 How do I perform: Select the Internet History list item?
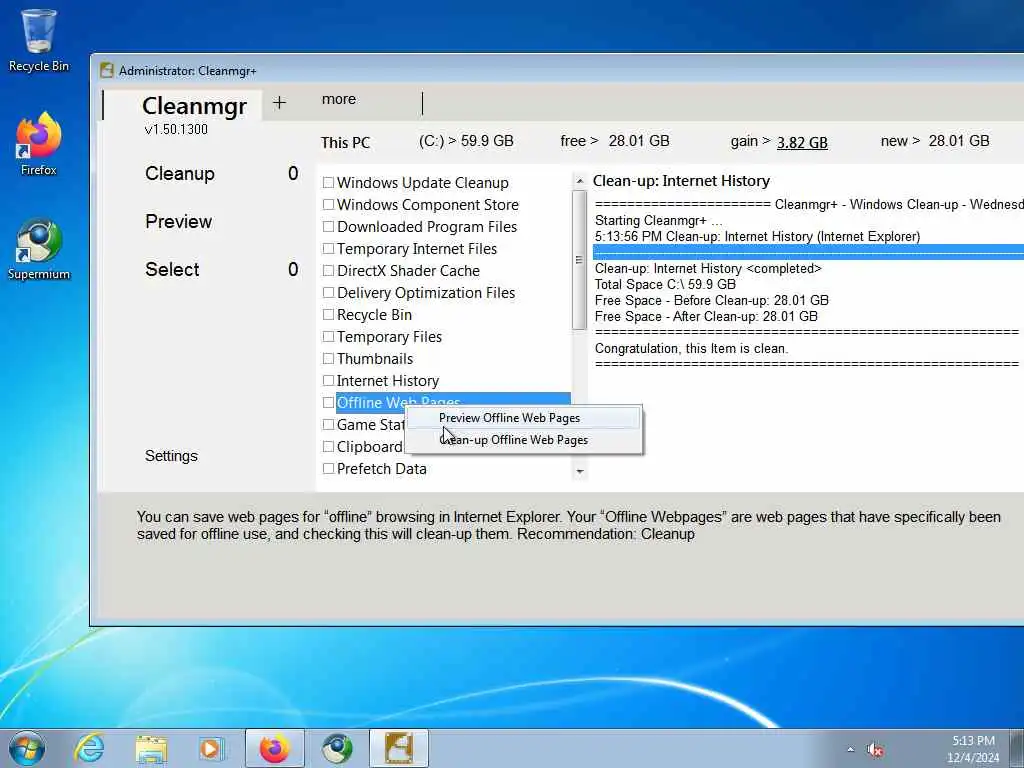tap(388, 381)
